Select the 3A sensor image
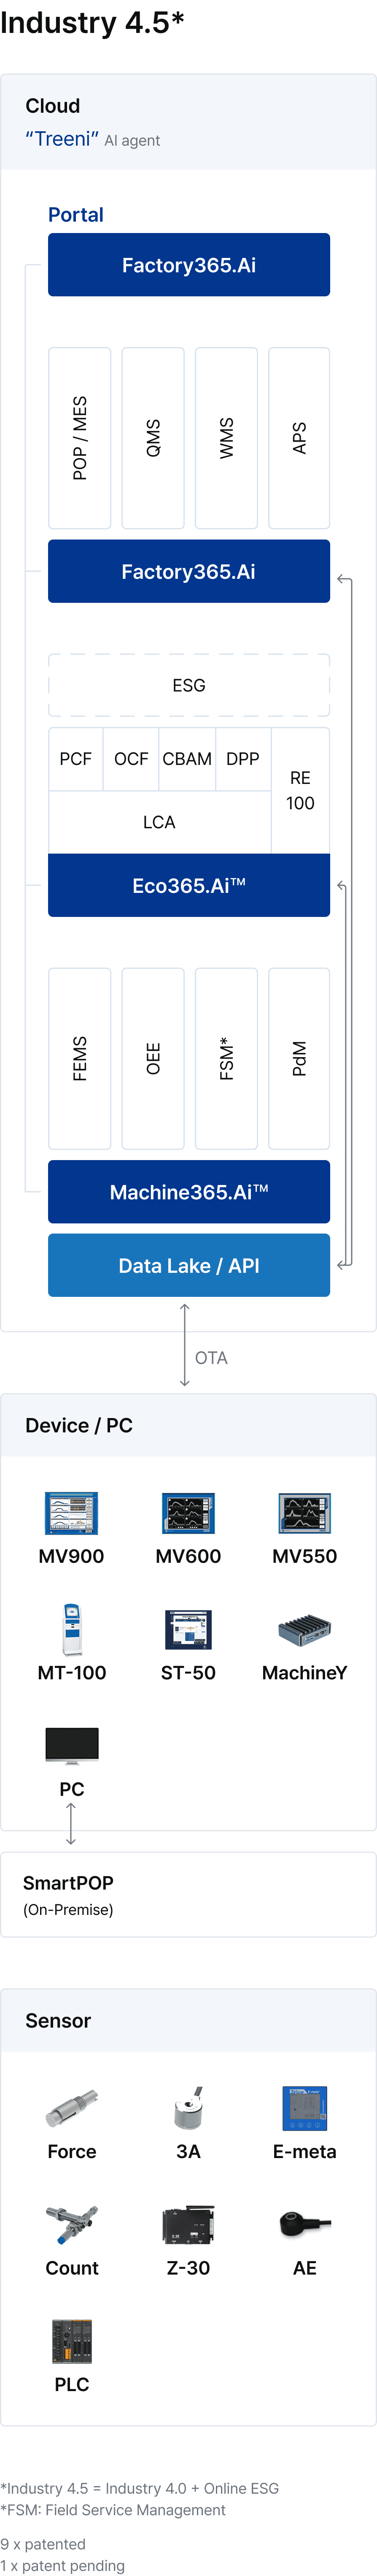The height and width of the screenshot is (2576, 377). [x=188, y=2108]
